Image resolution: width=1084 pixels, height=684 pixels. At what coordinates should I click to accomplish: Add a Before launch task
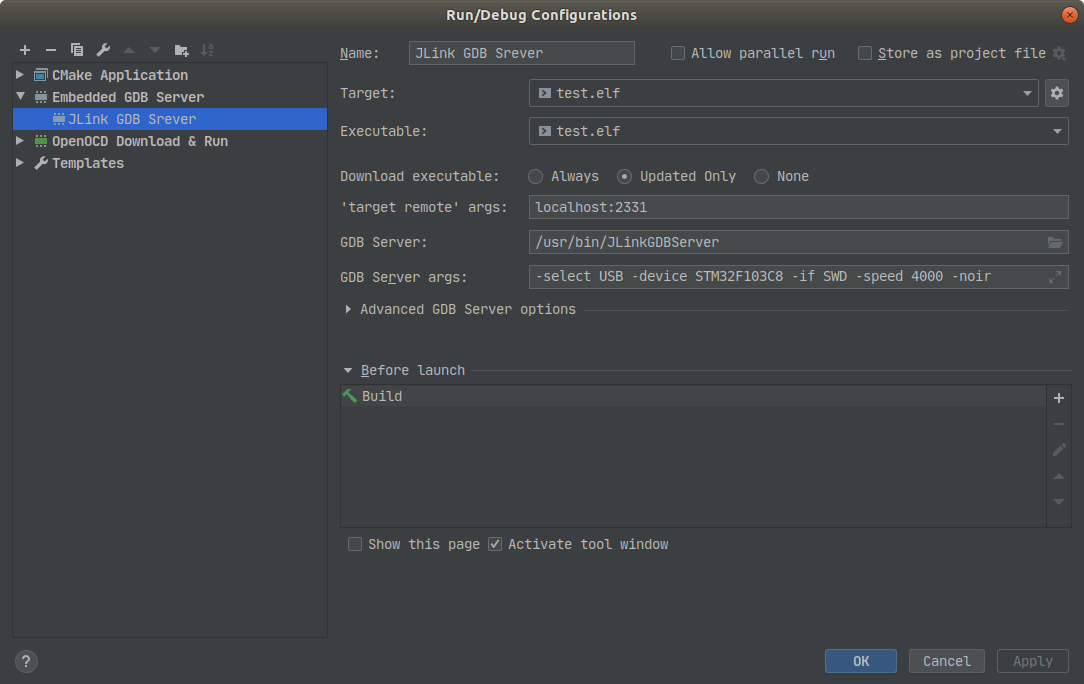pos(1058,398)
